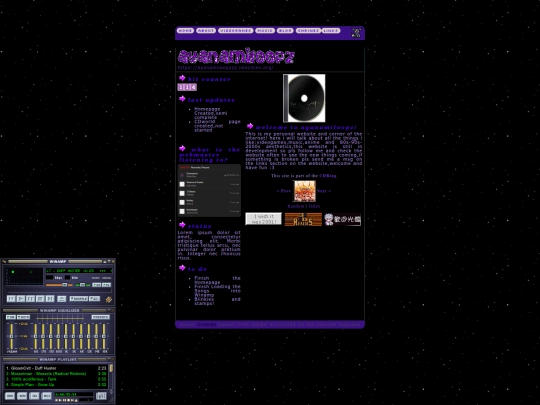Viewport: 540px width, 405px height.
Task: Select playlist track 4 Simple Plan - Grow Up
Action: point(56,385)
